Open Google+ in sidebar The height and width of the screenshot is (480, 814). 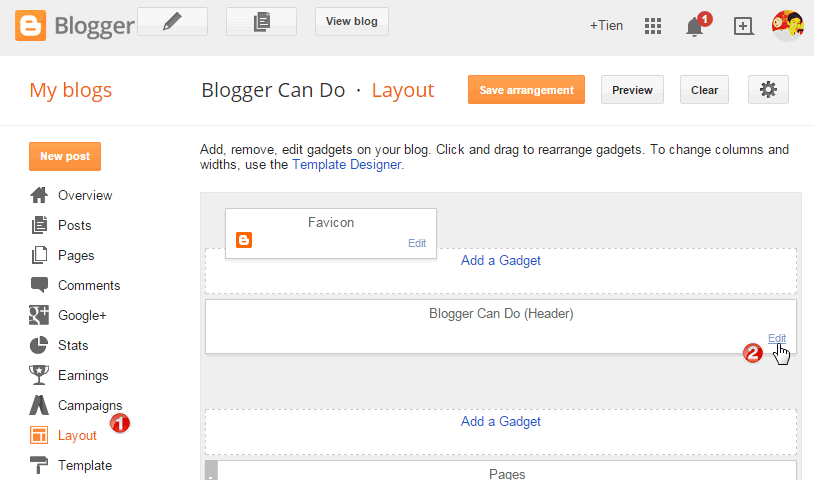point(82,316)
